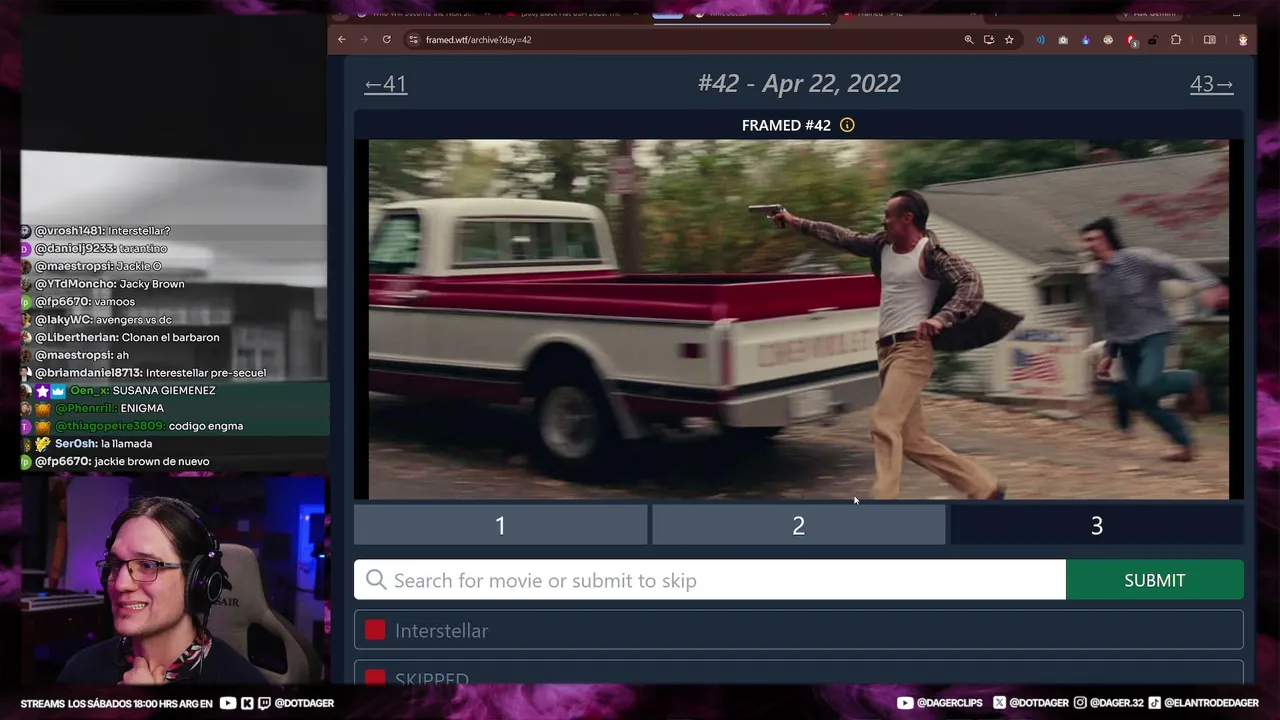Click the Twitch icon in the bottom-left stream banner
This screenshot has width=1280, height=720.
tap(265, 703)
